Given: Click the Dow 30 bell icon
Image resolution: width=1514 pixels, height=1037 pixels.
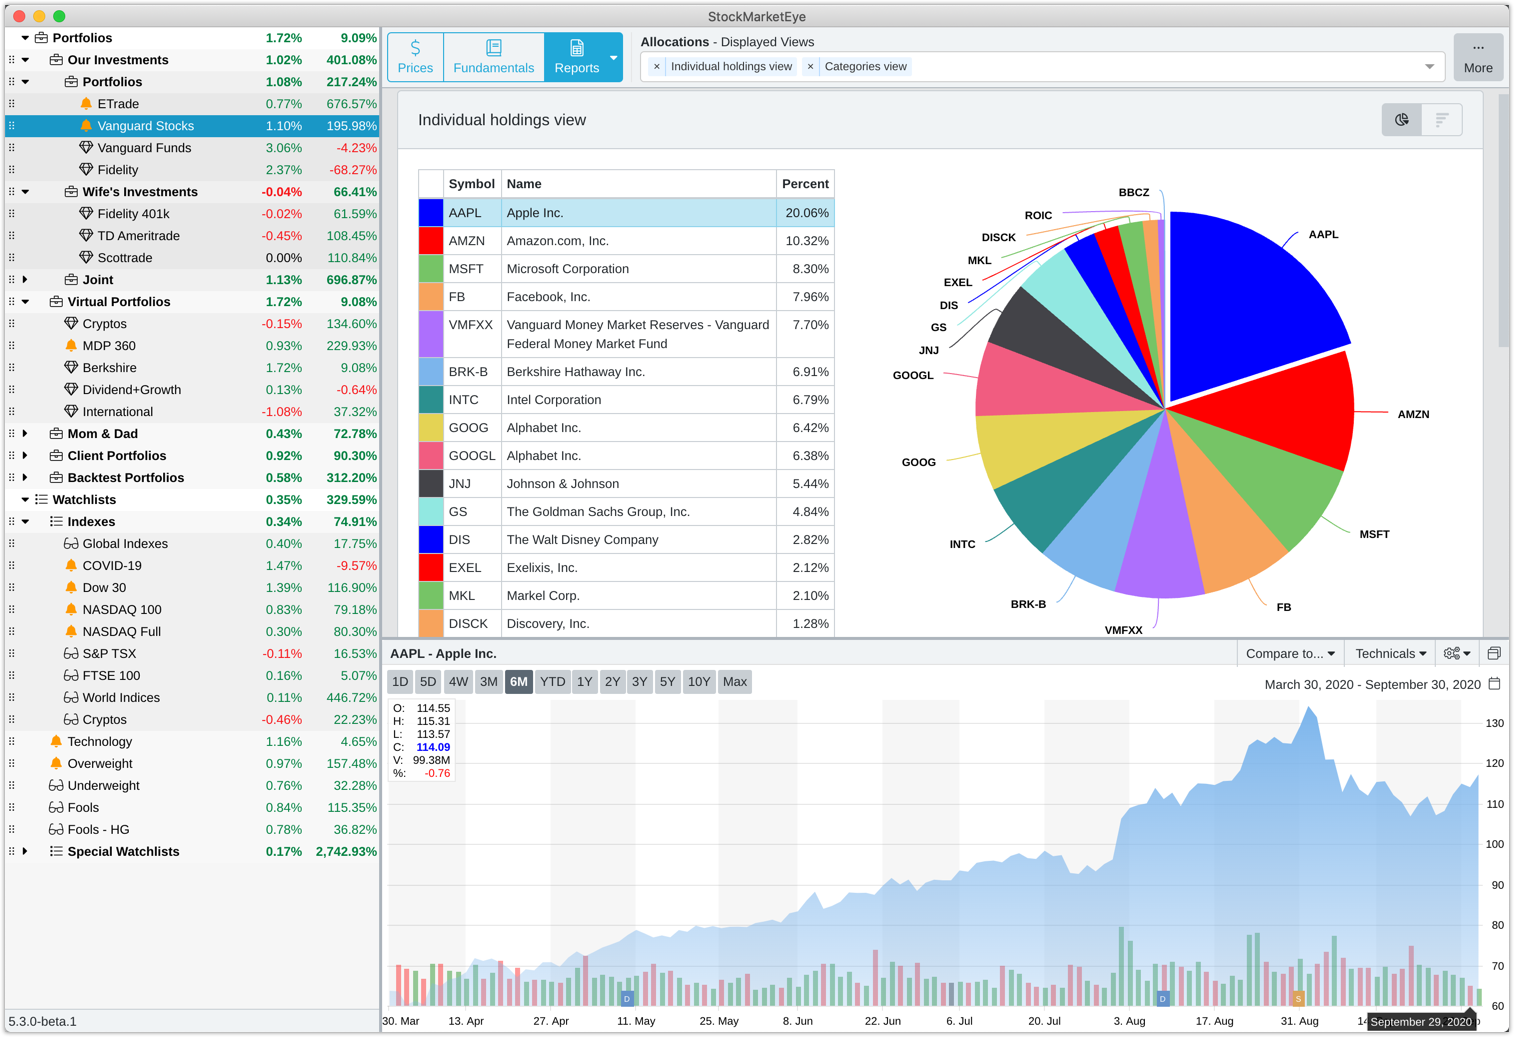Looking at the screenshot, I should click(x=71, y=588).
